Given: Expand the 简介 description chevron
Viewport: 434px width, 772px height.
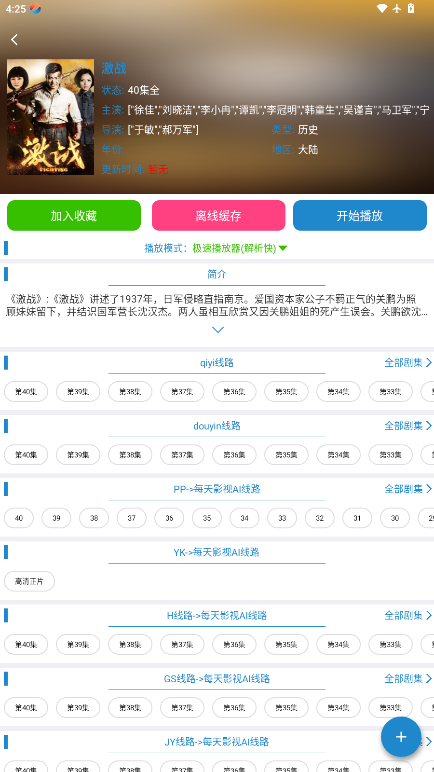Looking at the screenshot, I should [217, 330].
